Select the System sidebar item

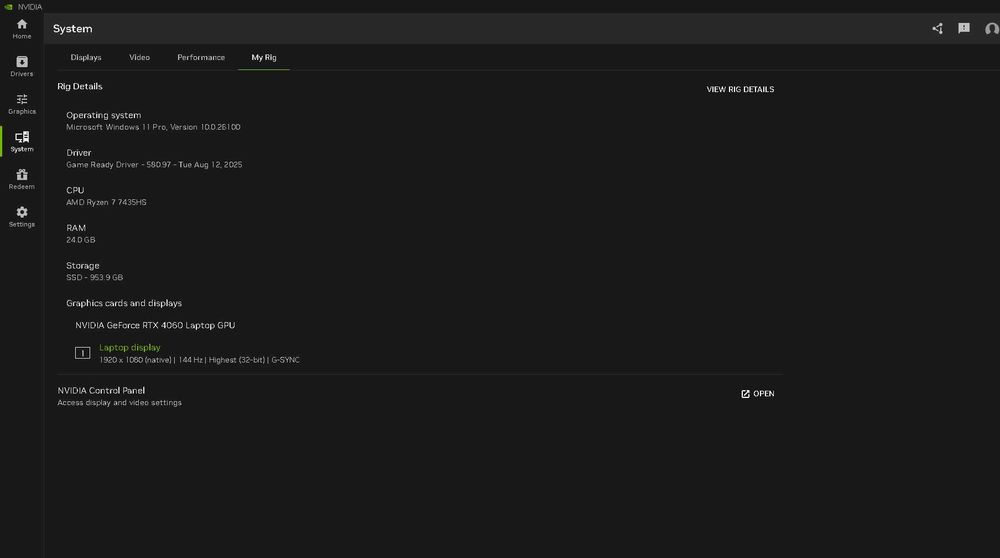(22, 142)
